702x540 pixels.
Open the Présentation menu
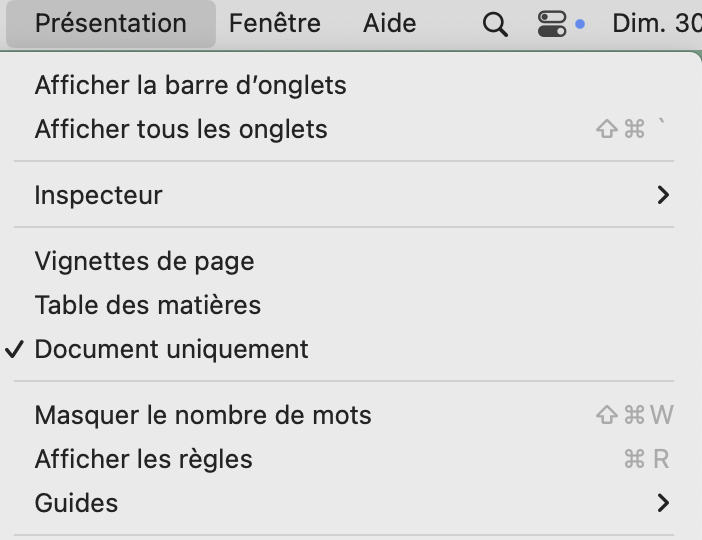click(x=110, y=24)
